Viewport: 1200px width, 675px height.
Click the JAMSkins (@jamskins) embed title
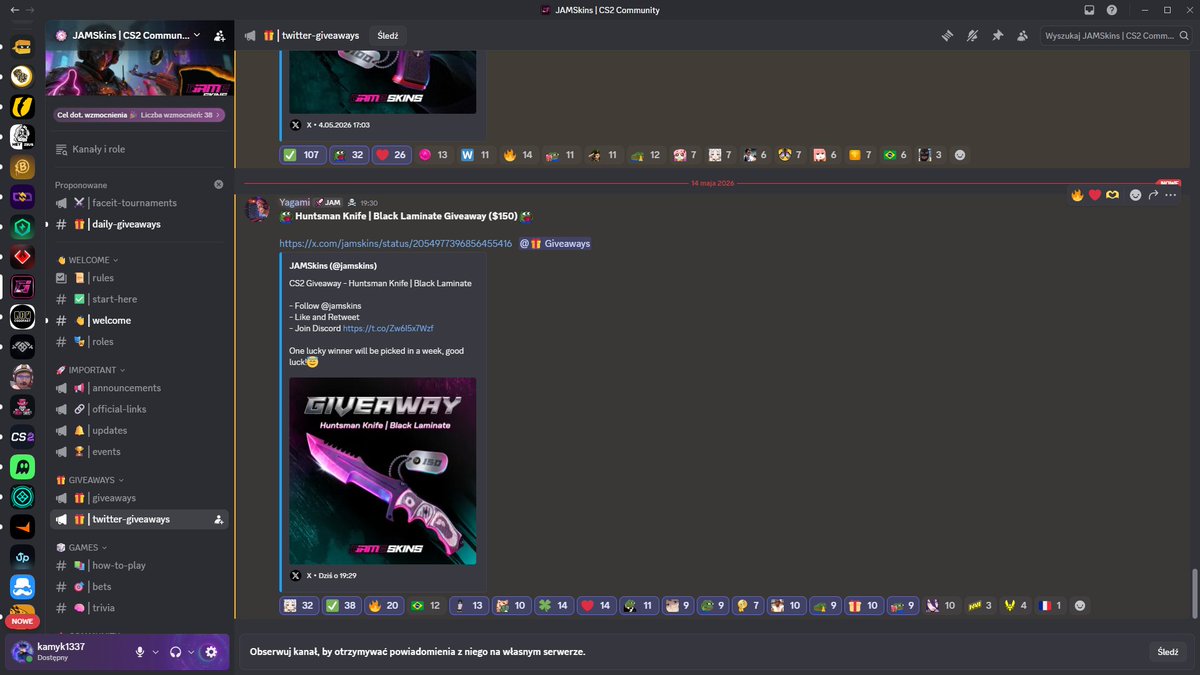pyautogui.click(x=333, y=266)
